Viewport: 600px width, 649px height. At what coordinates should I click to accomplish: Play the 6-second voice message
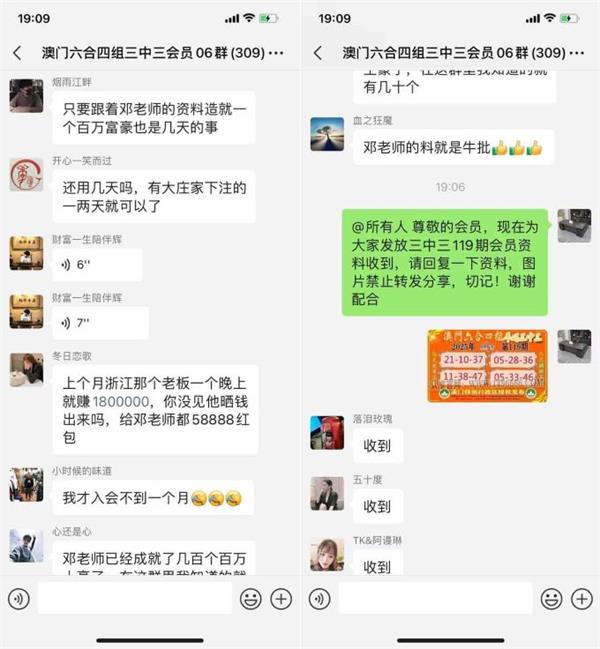97,265
